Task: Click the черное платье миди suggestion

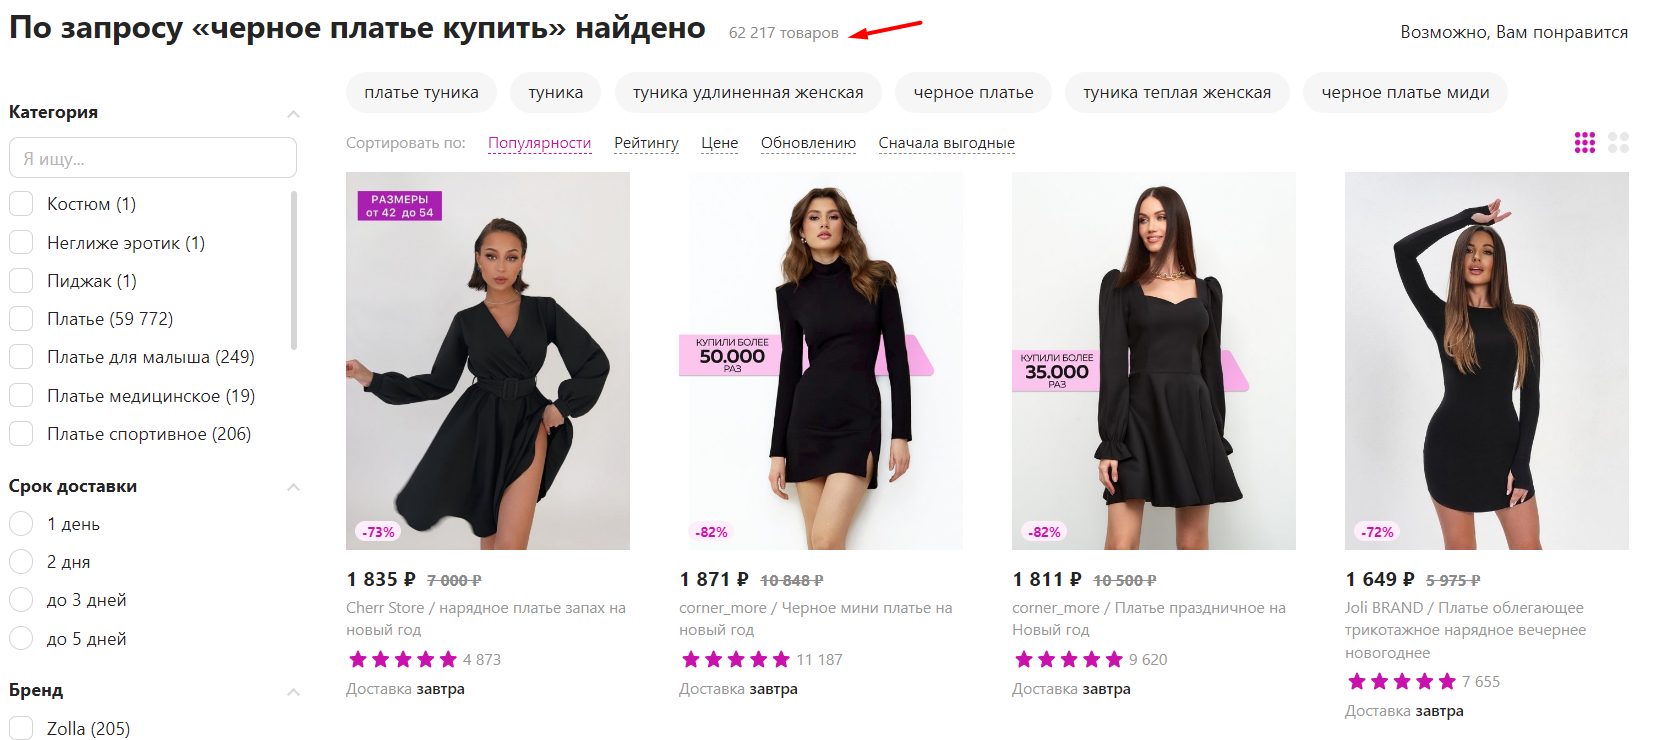Action: point(1405,93)
